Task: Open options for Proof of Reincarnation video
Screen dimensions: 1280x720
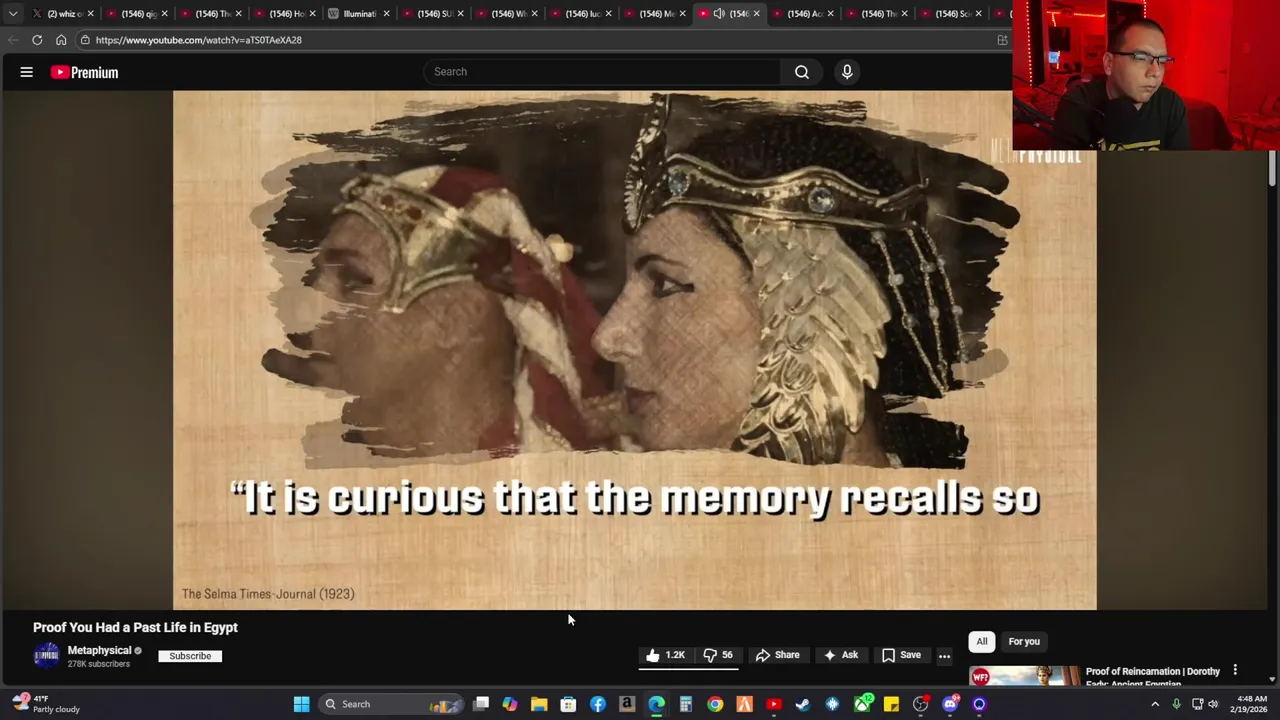Action: [x=1235, y=671]
